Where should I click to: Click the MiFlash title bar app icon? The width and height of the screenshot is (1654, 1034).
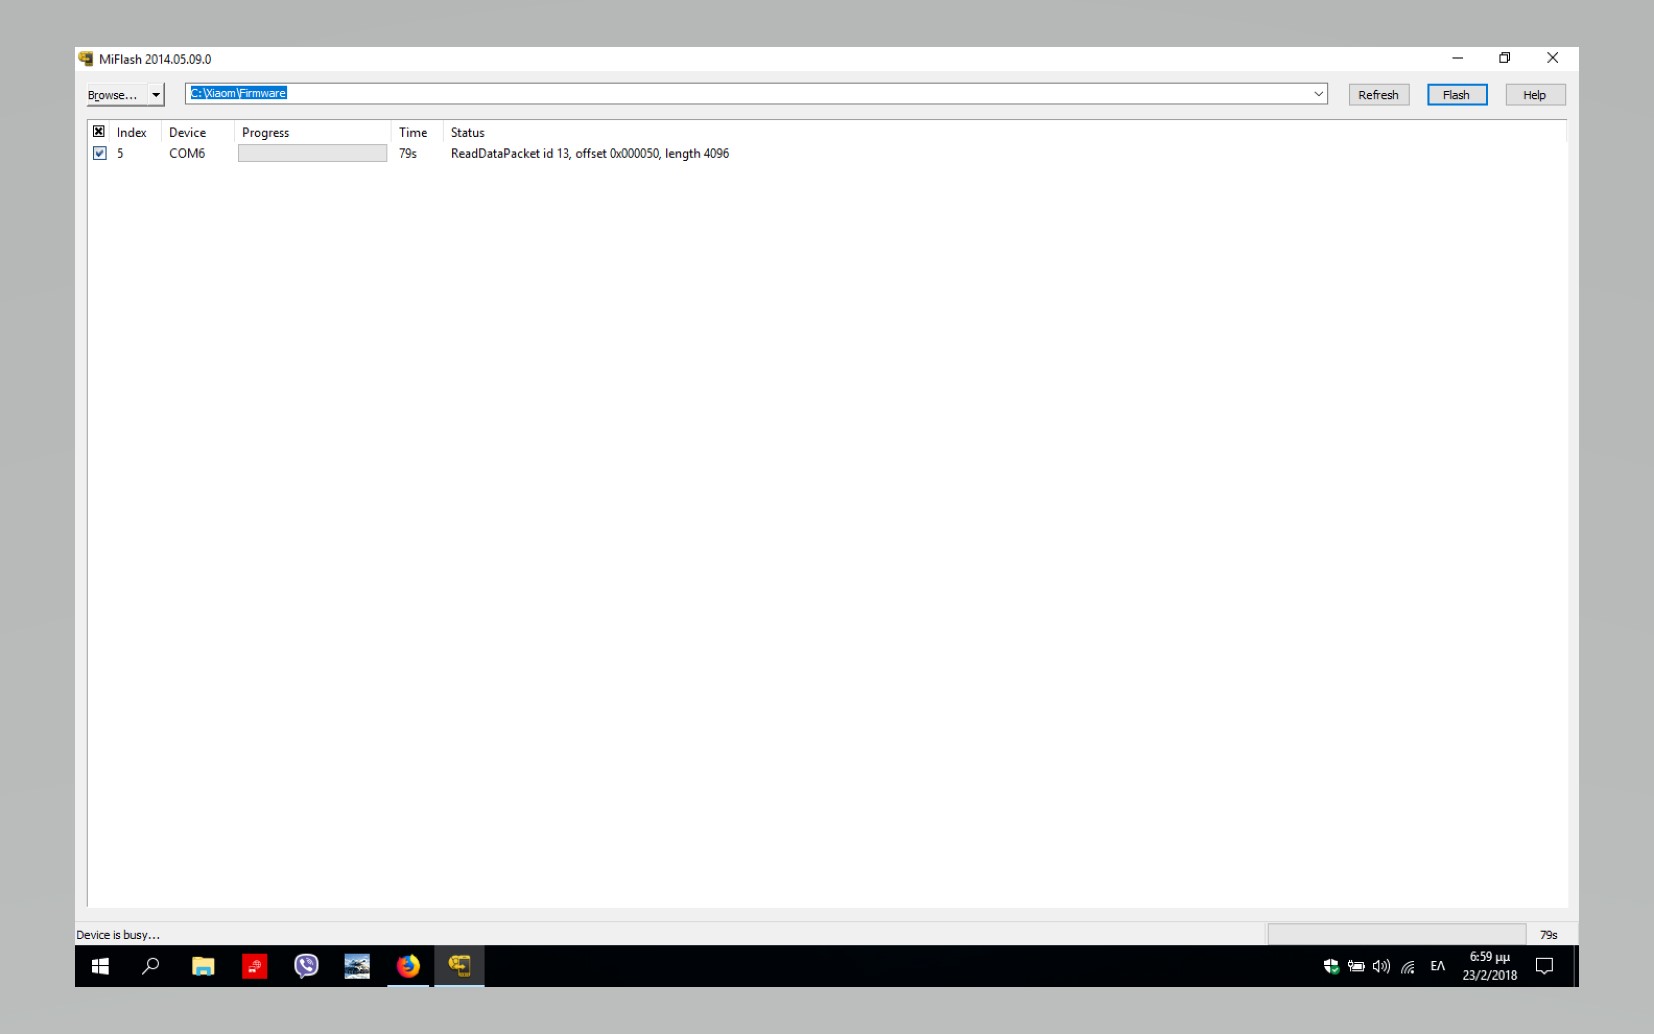86,59
